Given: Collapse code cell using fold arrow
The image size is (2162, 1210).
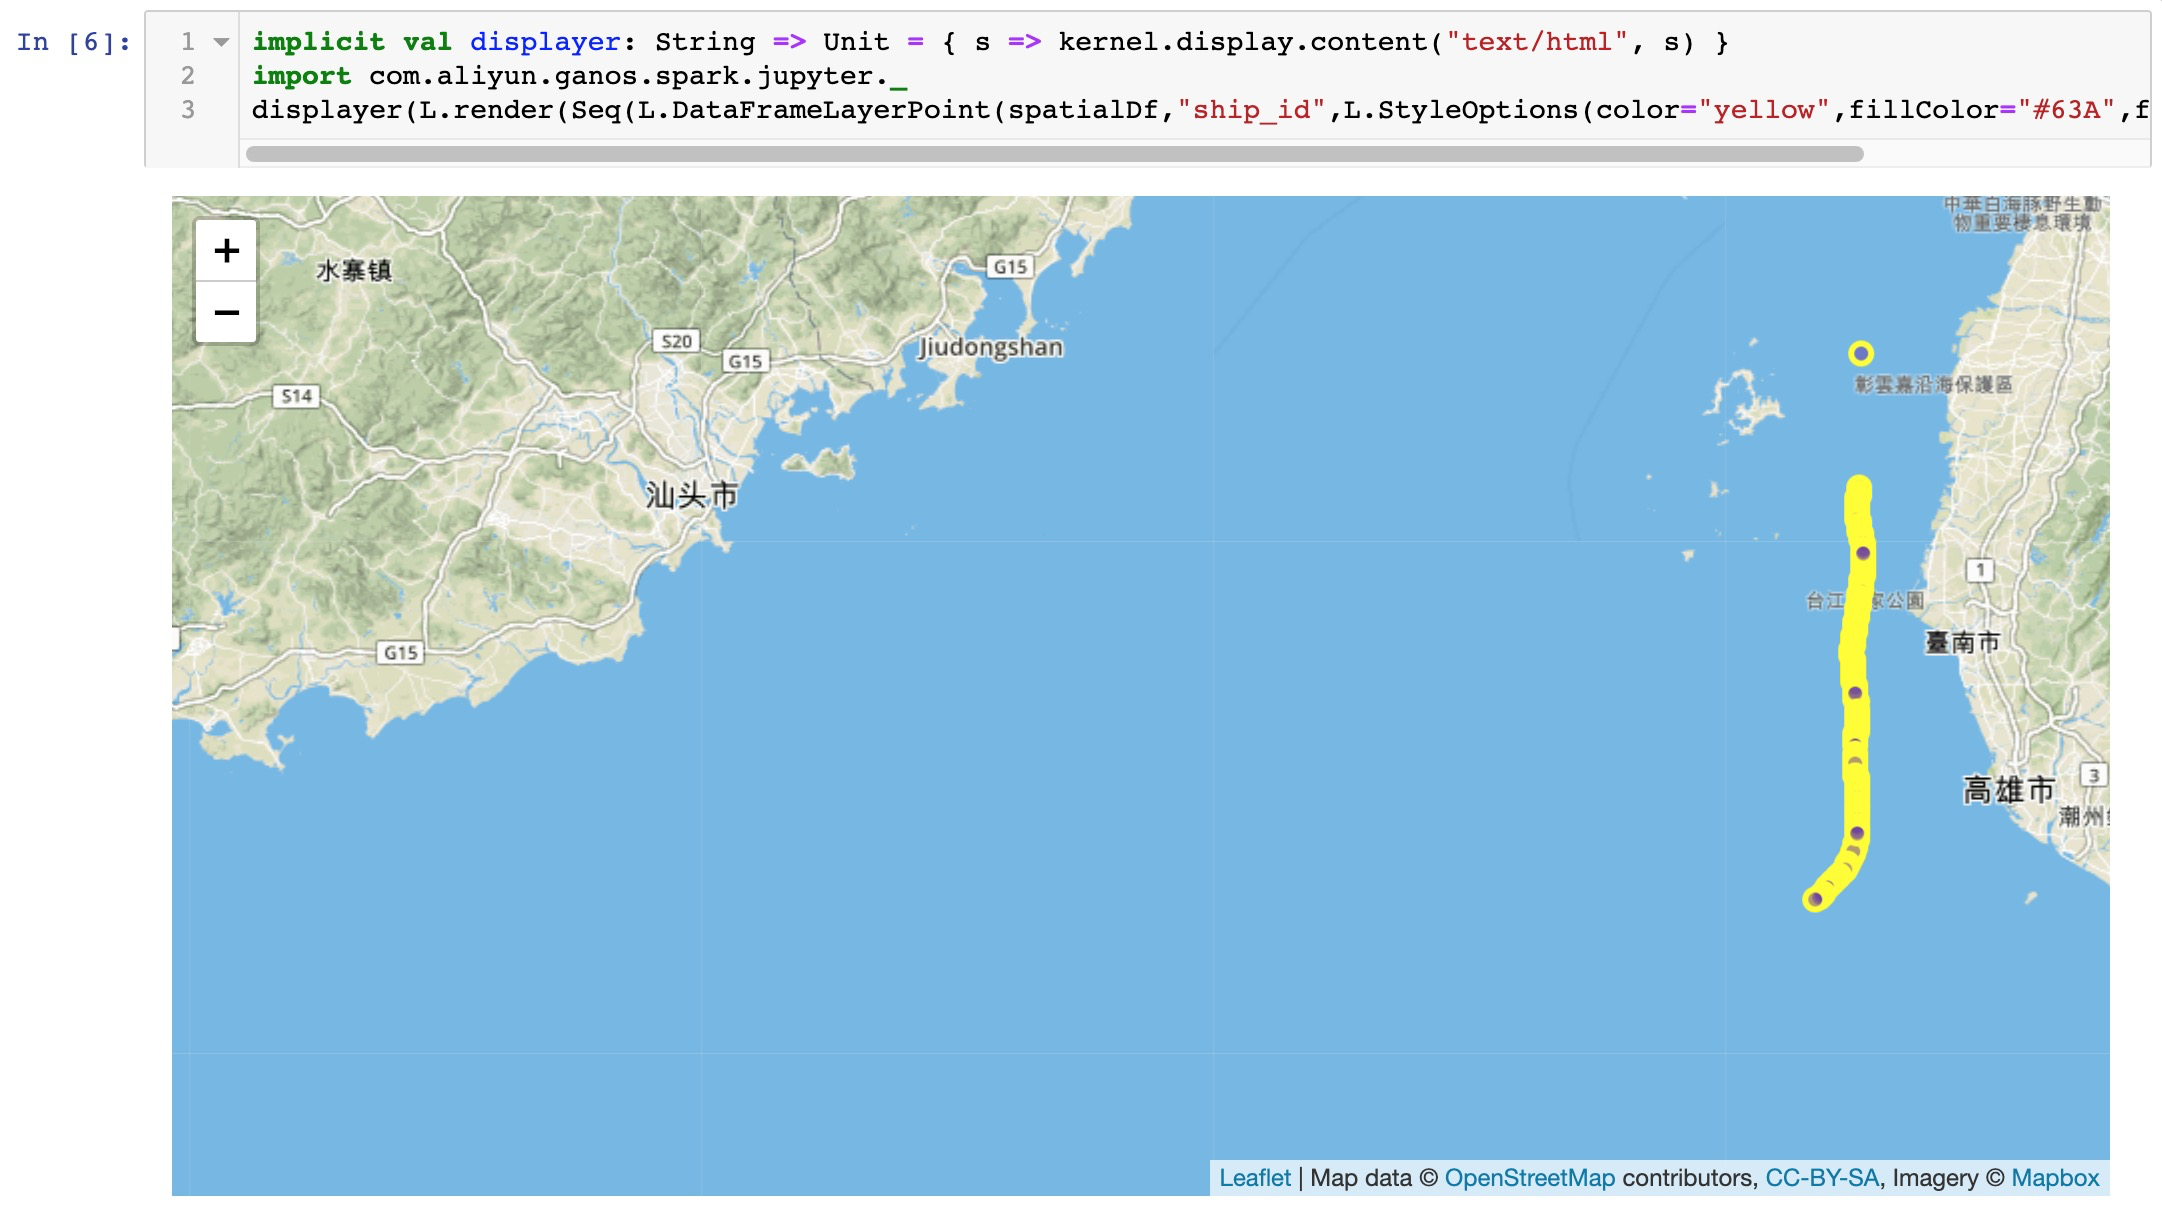Looking at the screenshot, I should coord(221,42).
